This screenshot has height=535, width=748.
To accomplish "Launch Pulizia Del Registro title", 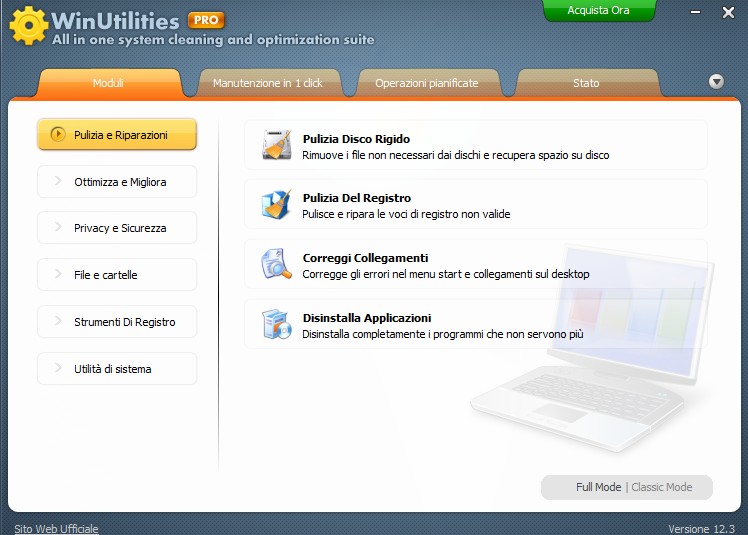I will tap(357, 198).
